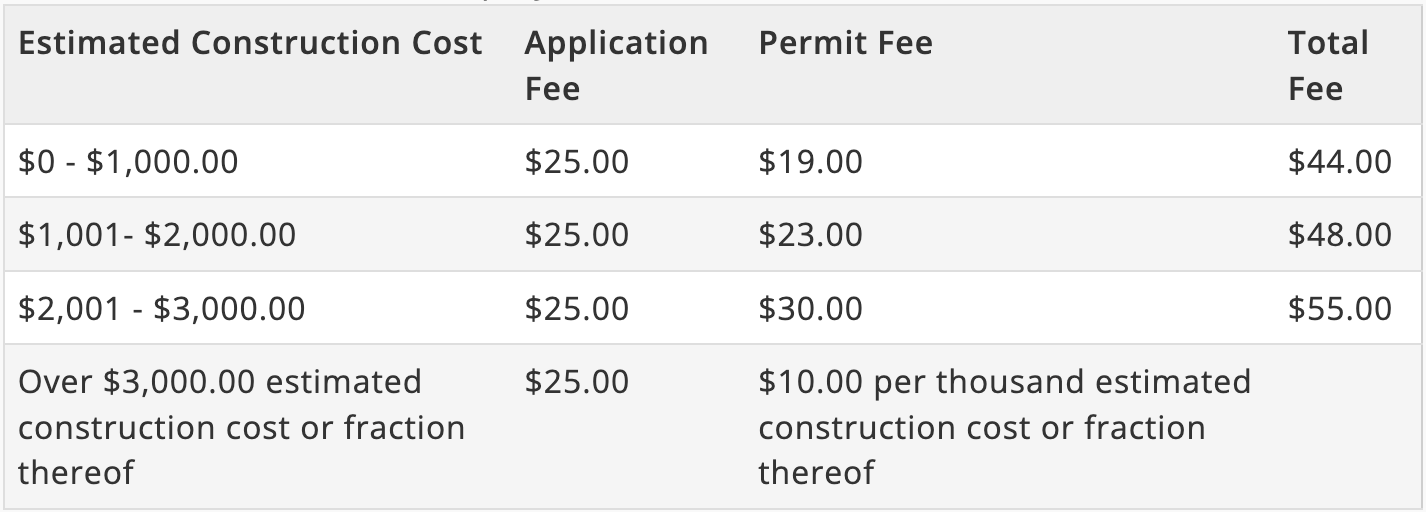Click the $25.00 application fee in $1,001 row
1426x512 pixels.
pyautogui.click(x=577, y=235)
